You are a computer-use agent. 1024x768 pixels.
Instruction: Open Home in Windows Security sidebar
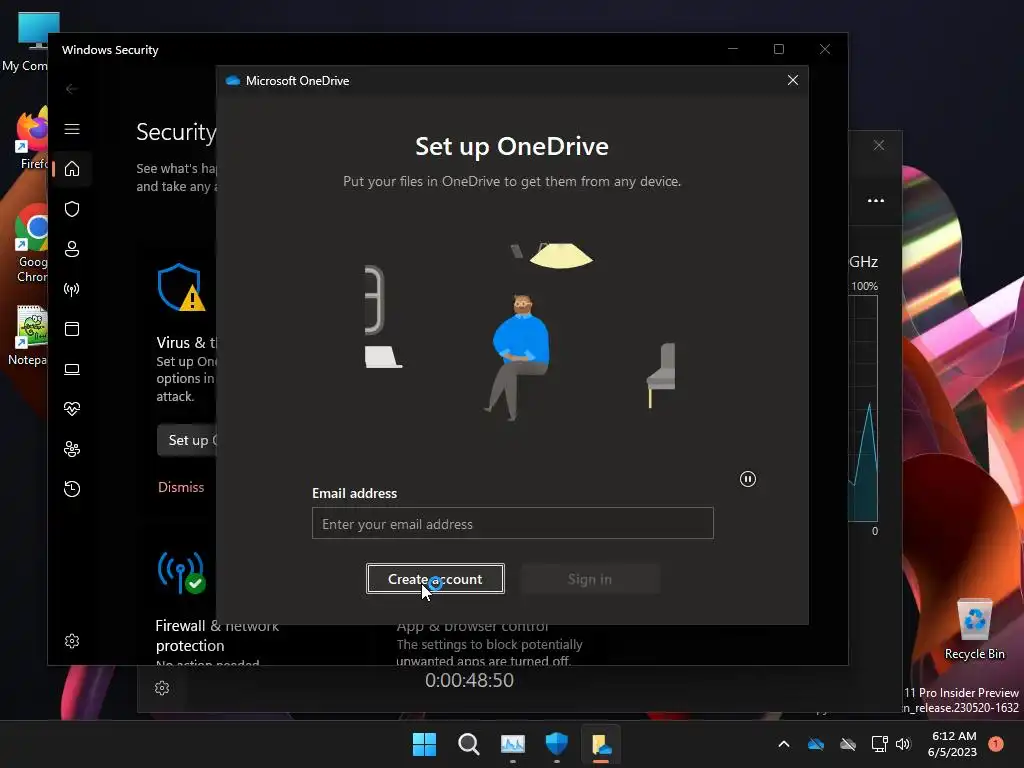tap(72, 169)
